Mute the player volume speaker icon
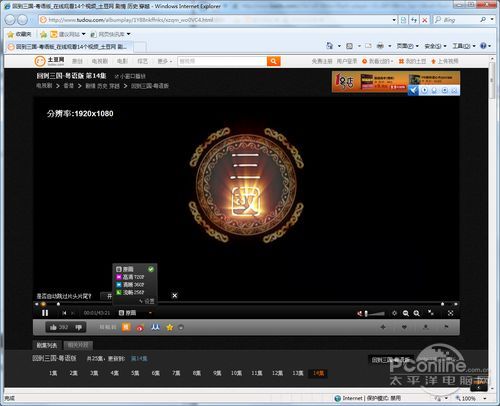 tap(360, 313)
